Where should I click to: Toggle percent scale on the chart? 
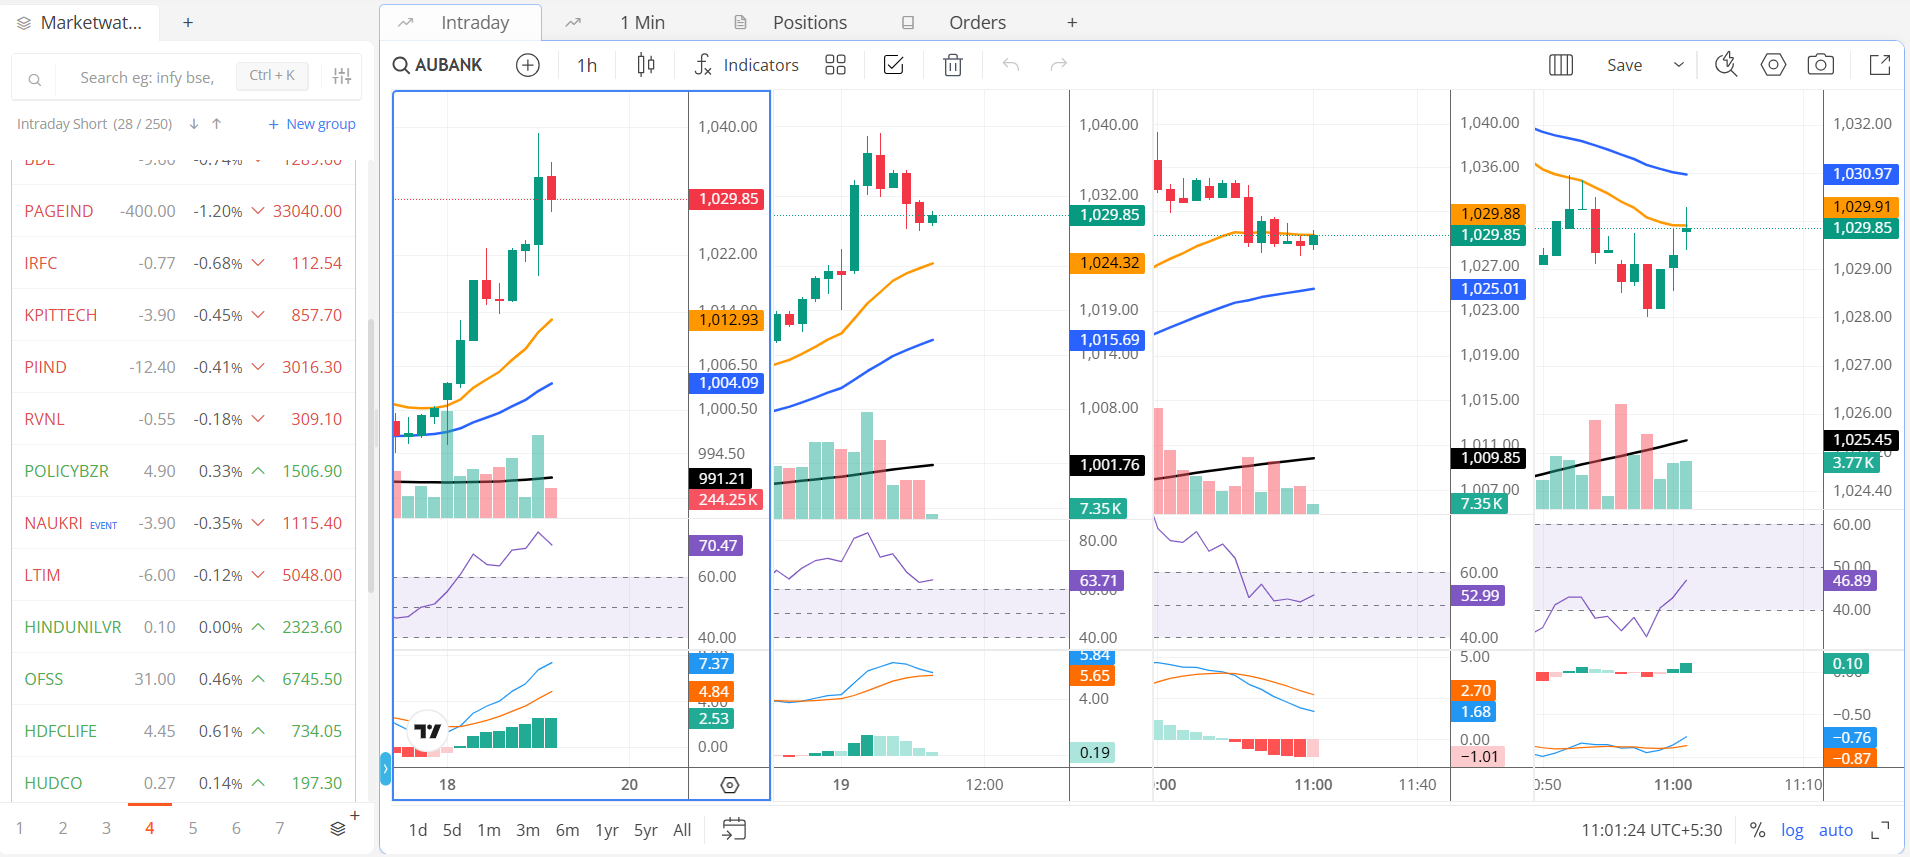point(1757,830)
